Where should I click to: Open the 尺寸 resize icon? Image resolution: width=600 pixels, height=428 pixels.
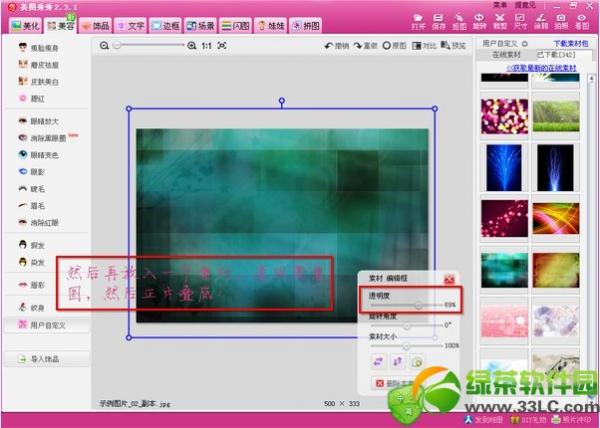pos(520,22)
